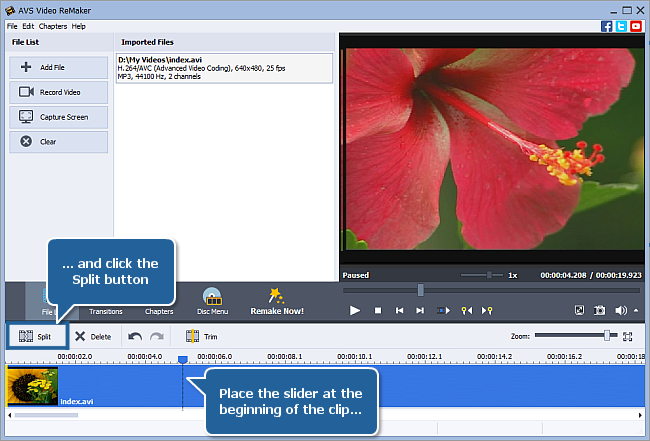This screenshot has width=650, height=441.
Task: Open the YouTube link icon
Action: click(x=636, y=26)
